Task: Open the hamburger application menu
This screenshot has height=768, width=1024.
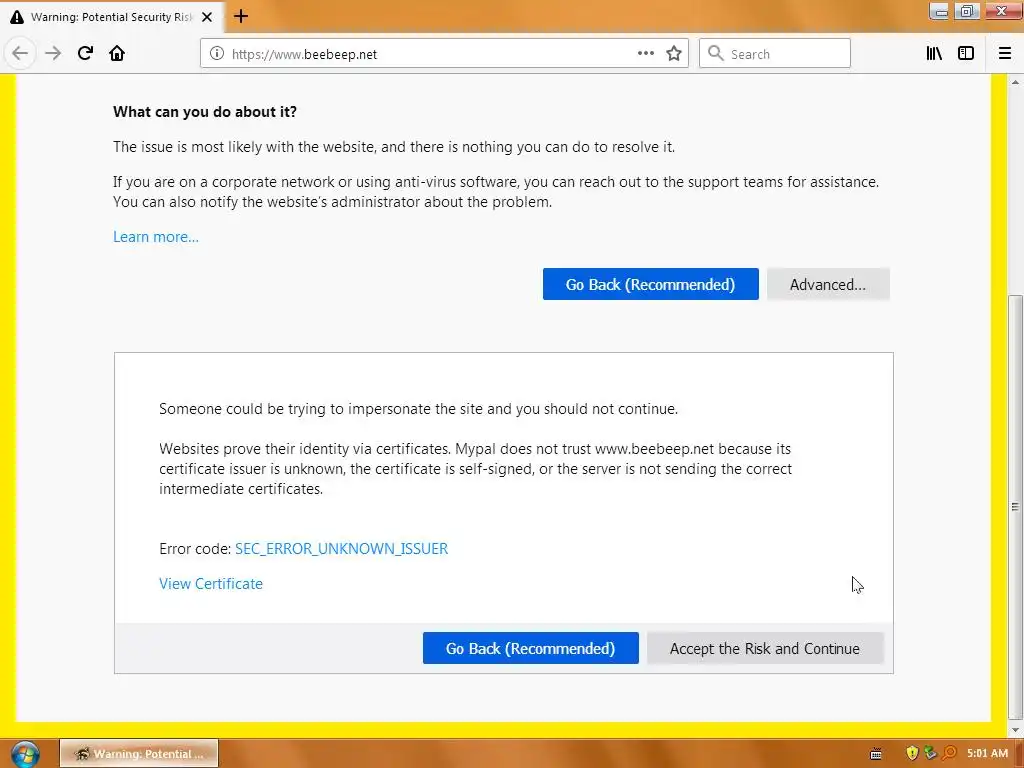Action: 1005,54
